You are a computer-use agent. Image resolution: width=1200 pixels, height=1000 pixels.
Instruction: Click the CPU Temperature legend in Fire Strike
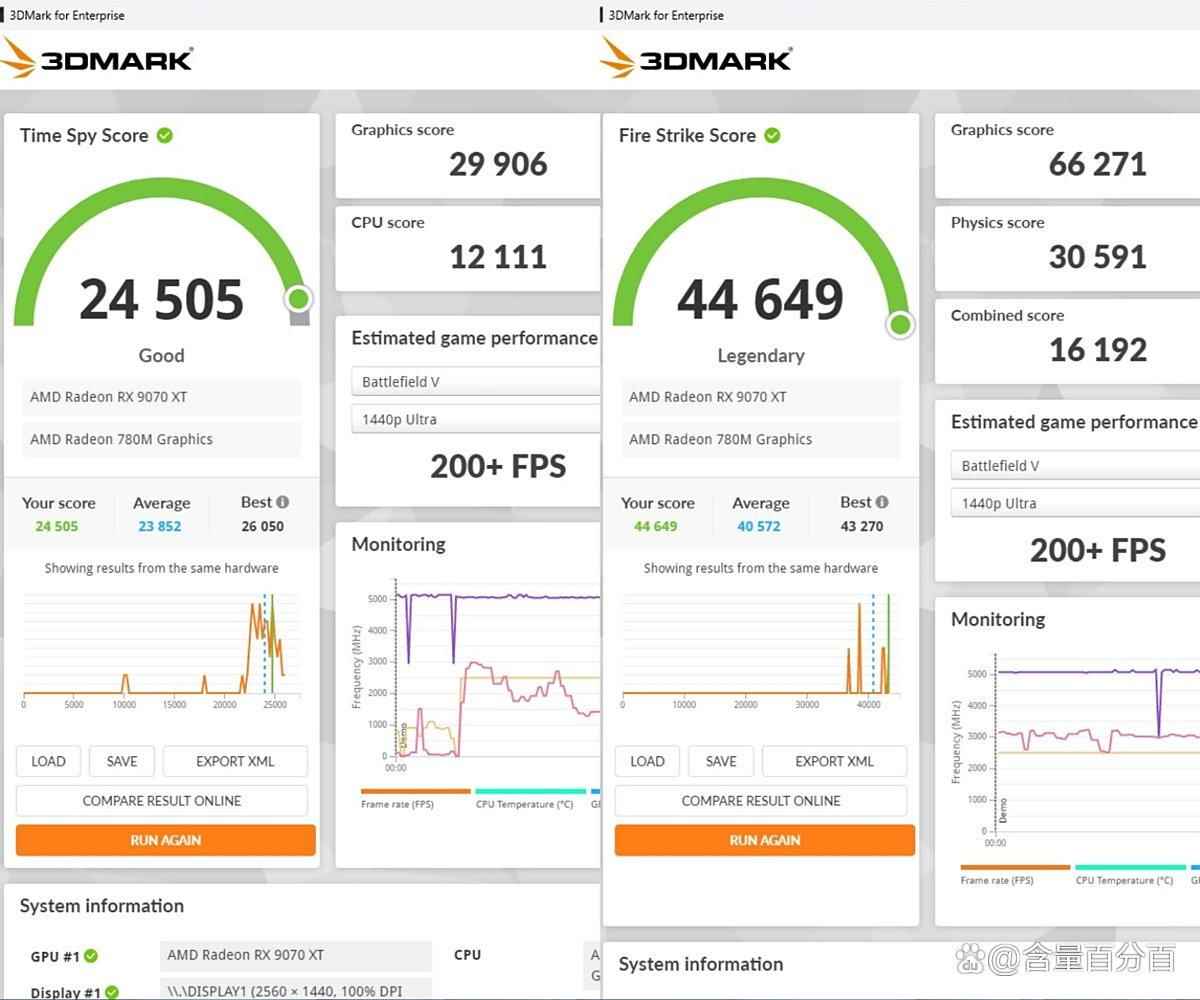(x=1129, y=875)
